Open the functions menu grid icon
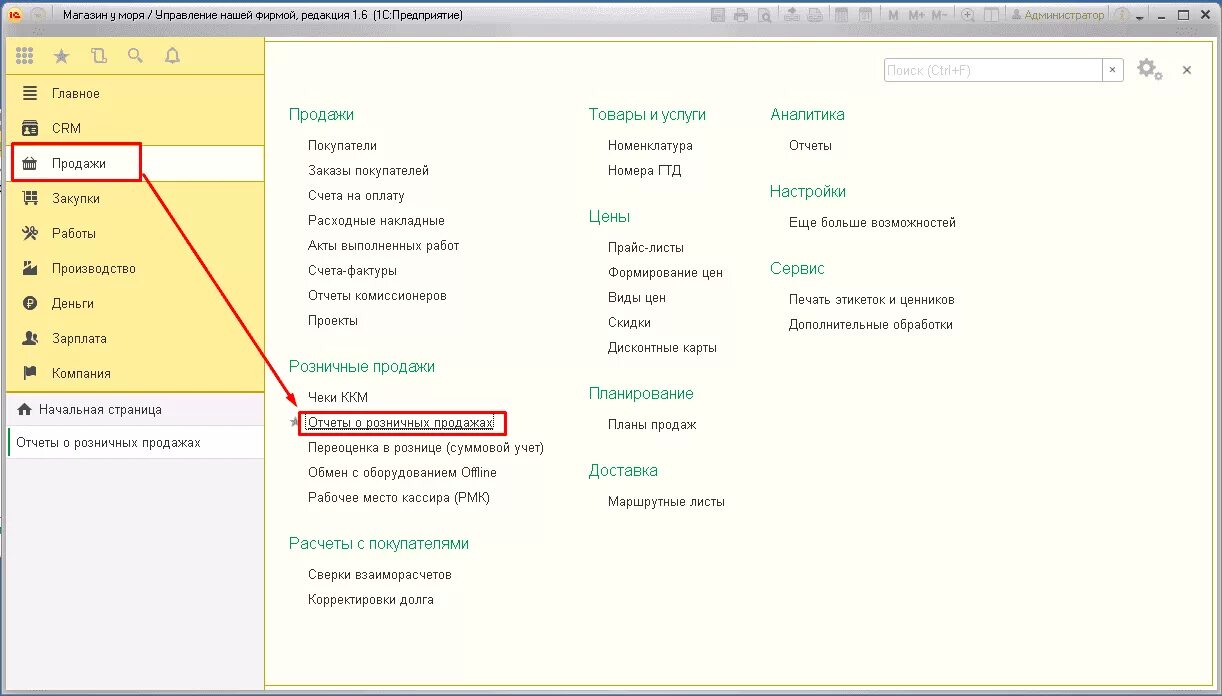This screenshot has width=1222, height=696. [x=25, y=56]
